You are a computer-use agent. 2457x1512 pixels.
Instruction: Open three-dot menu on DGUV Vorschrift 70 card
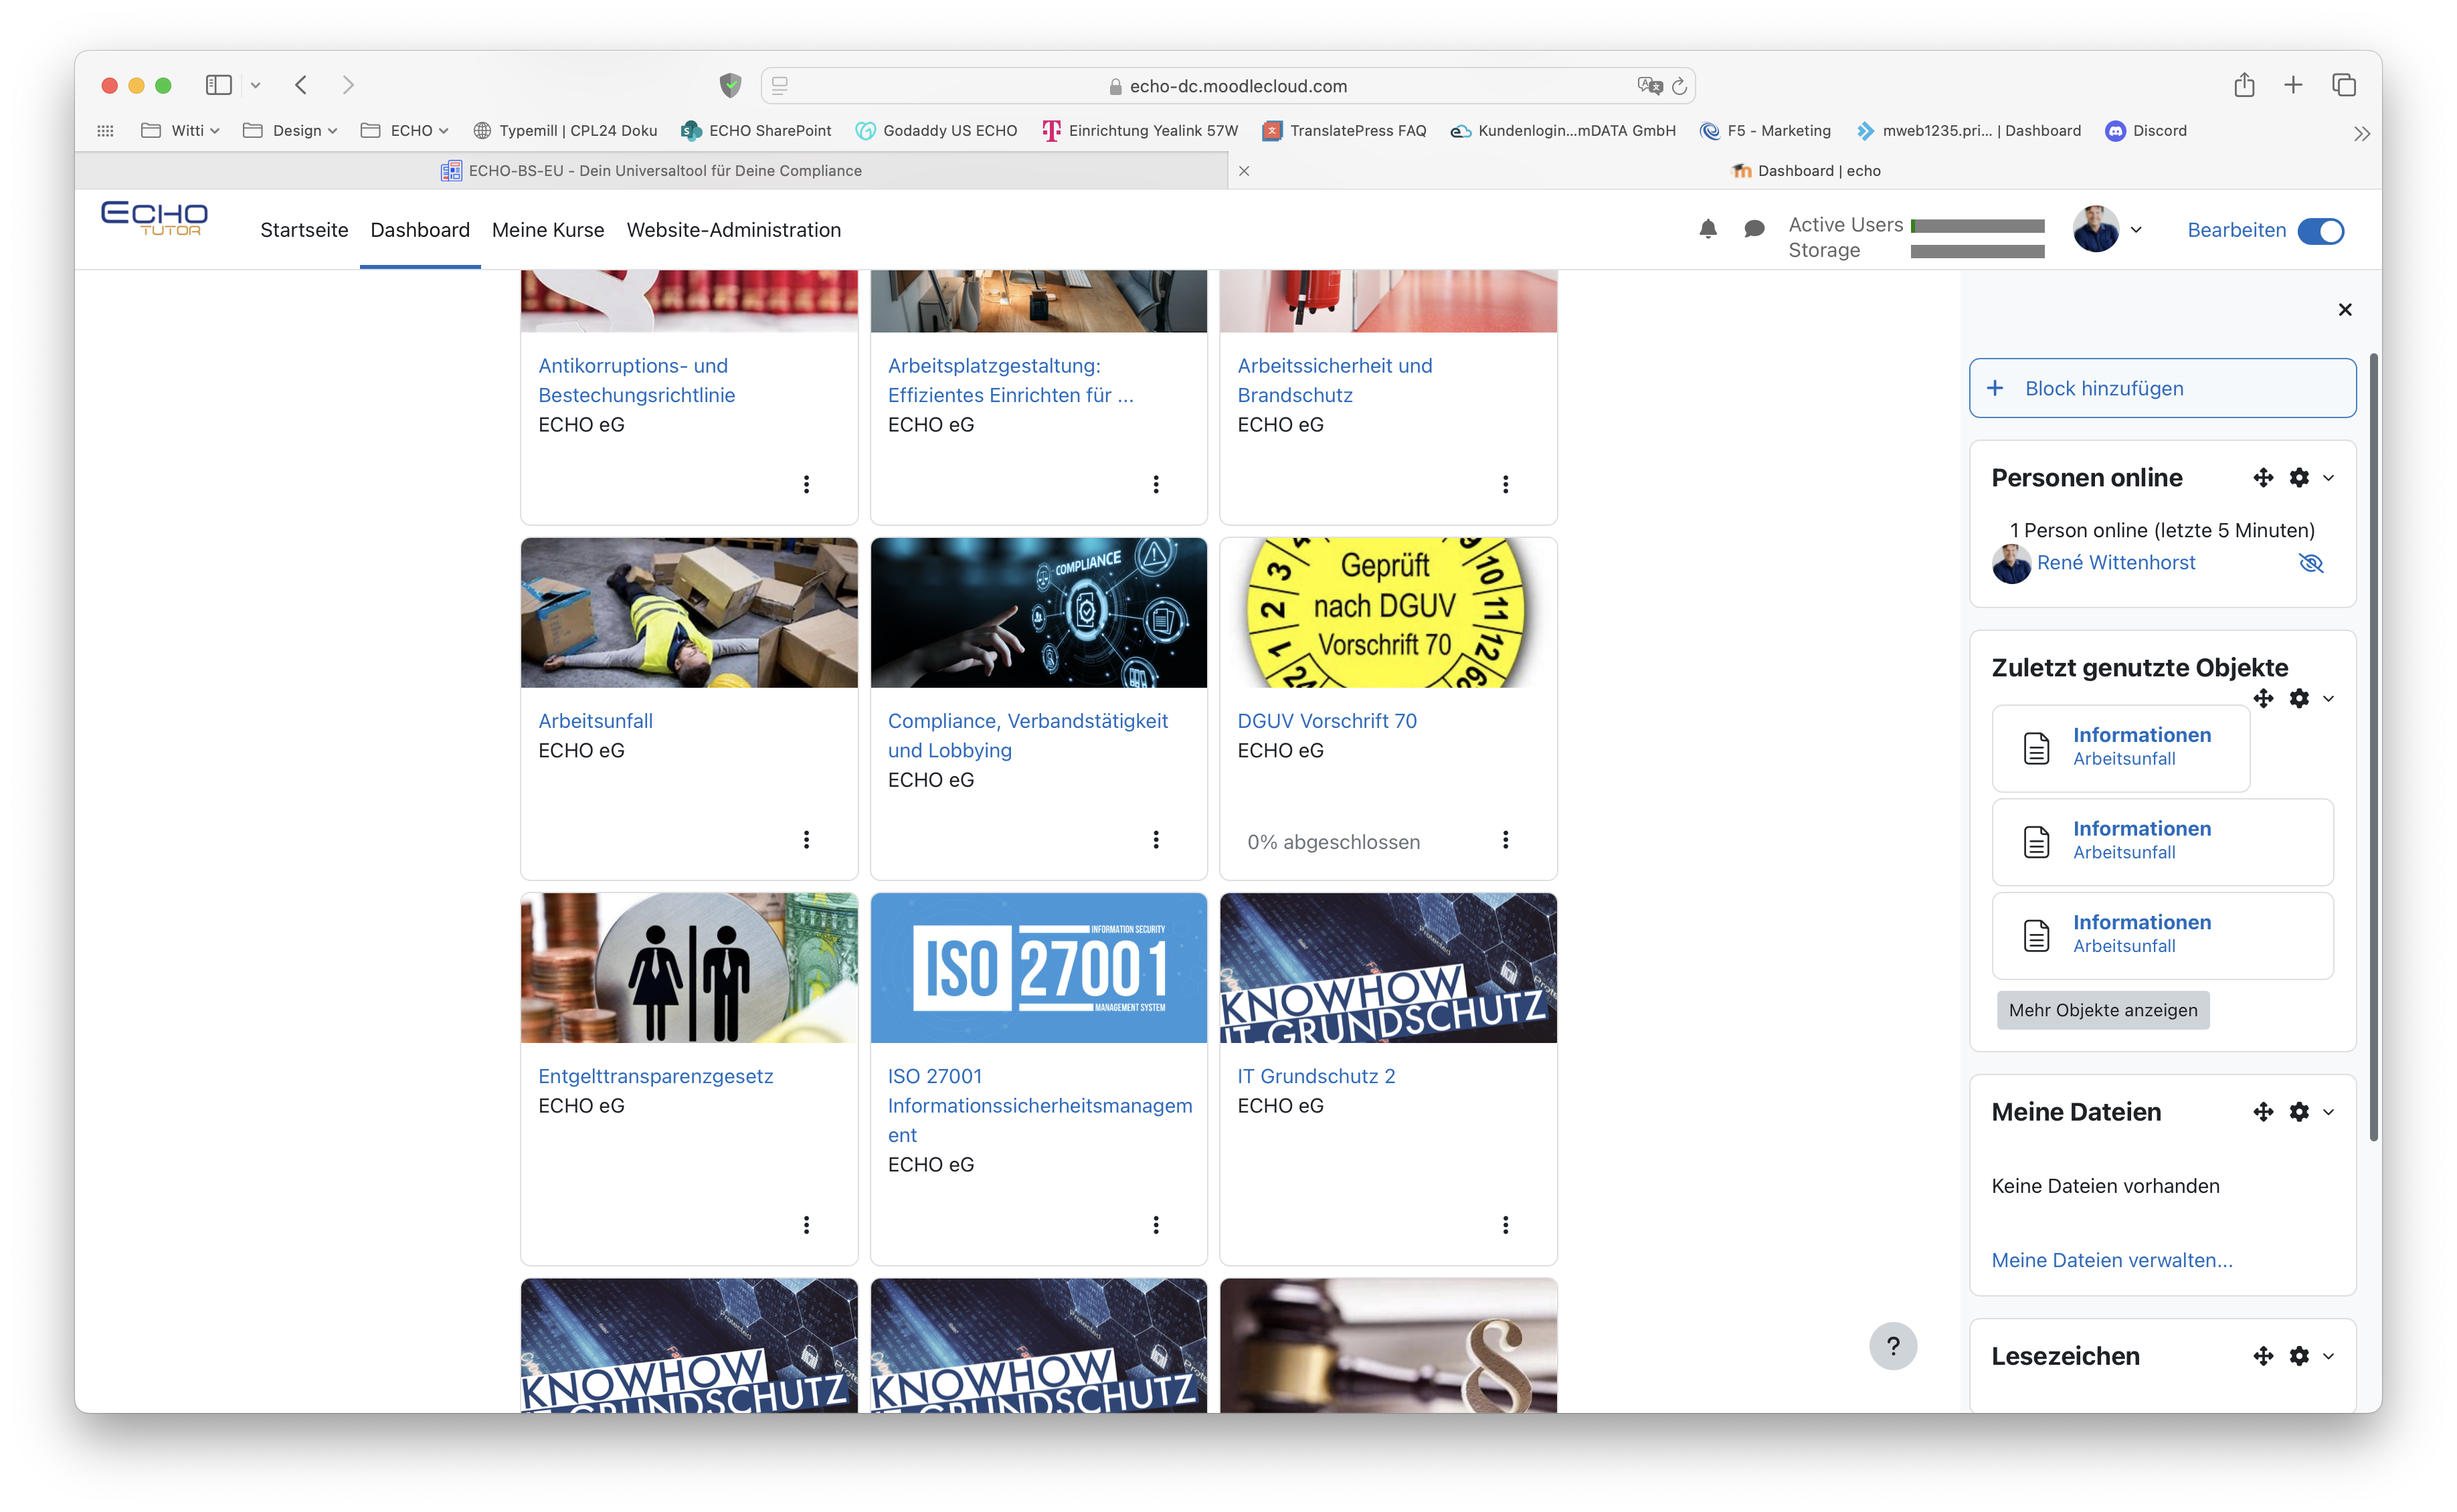click(1505, 840)
